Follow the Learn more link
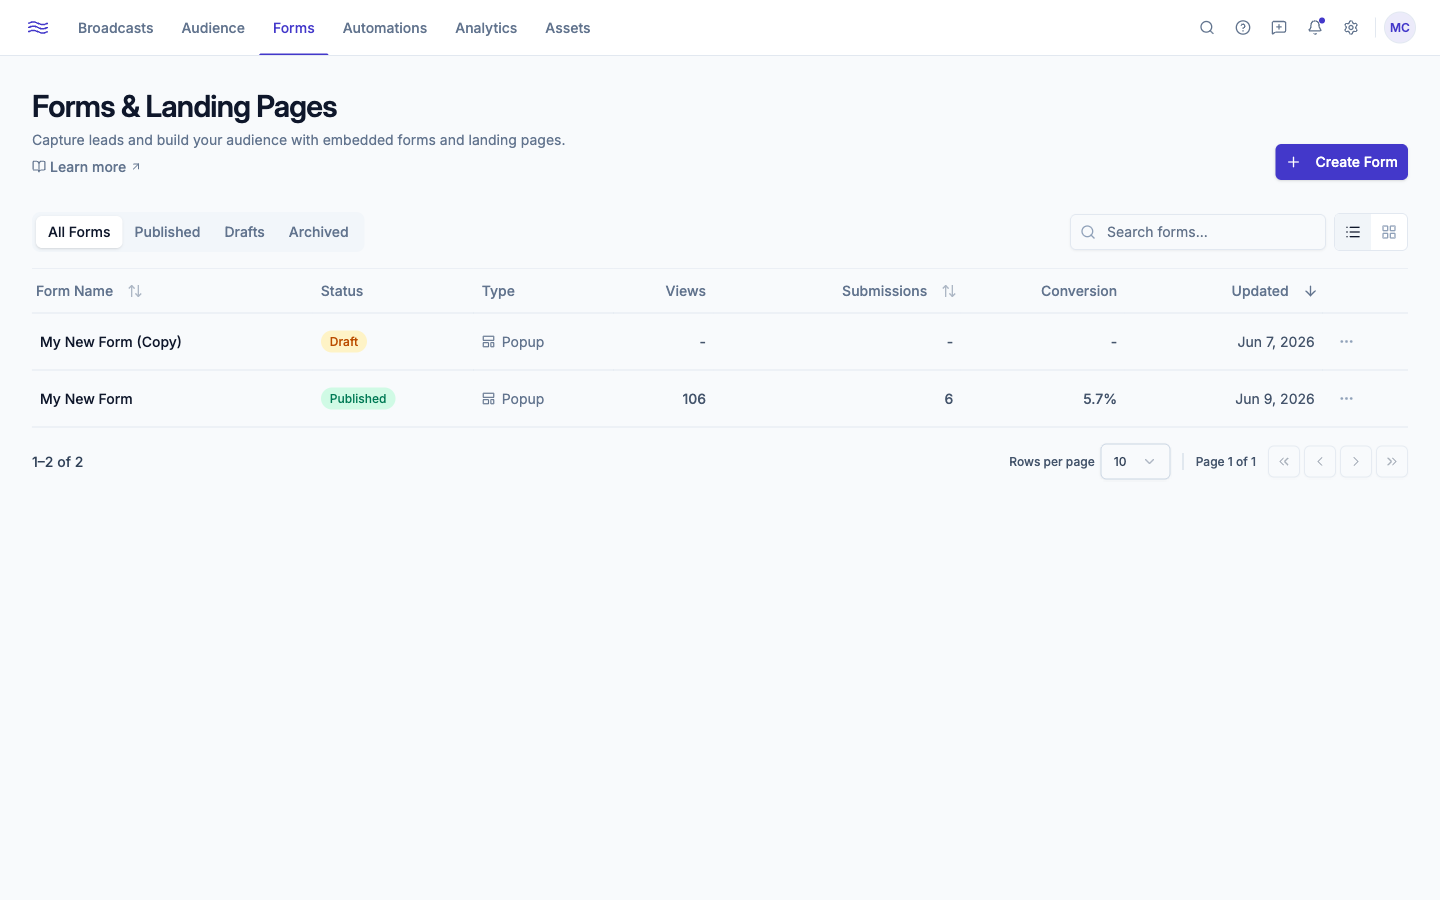 point(87,167)
